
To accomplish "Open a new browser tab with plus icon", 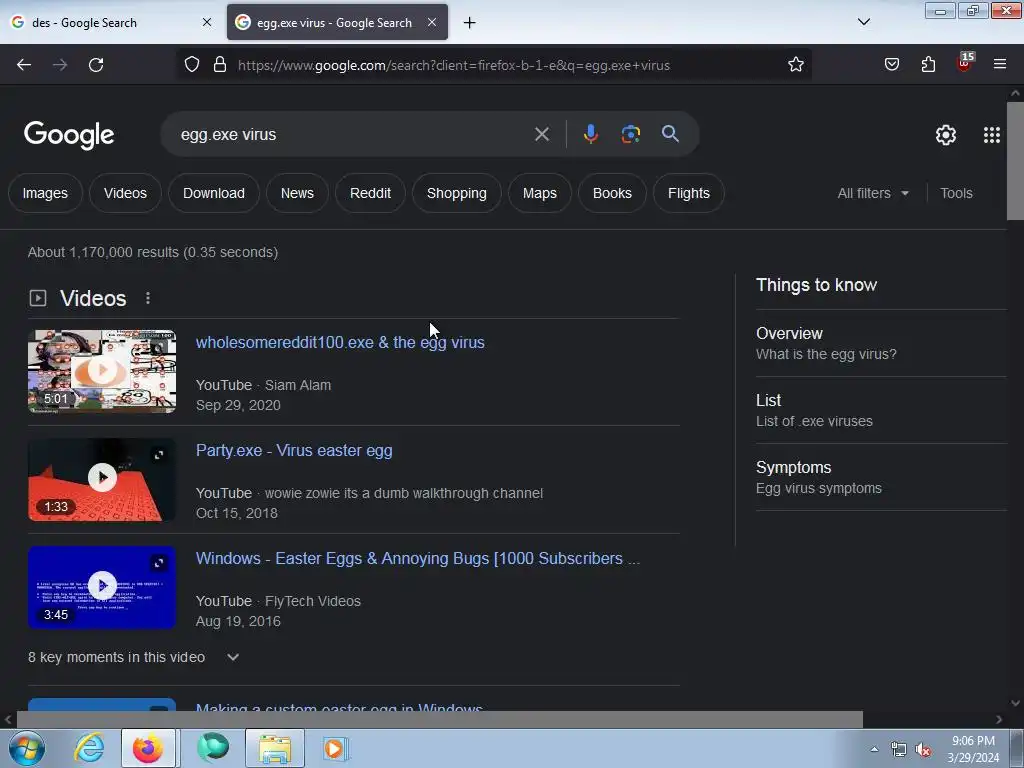I will tap(470, 23).
